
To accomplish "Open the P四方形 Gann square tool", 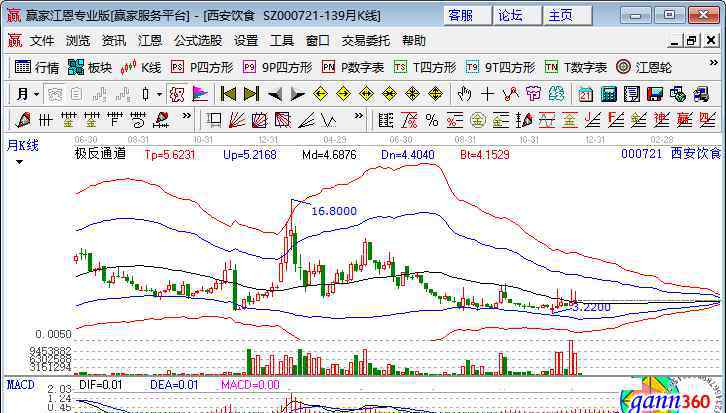I will (201, 68).
